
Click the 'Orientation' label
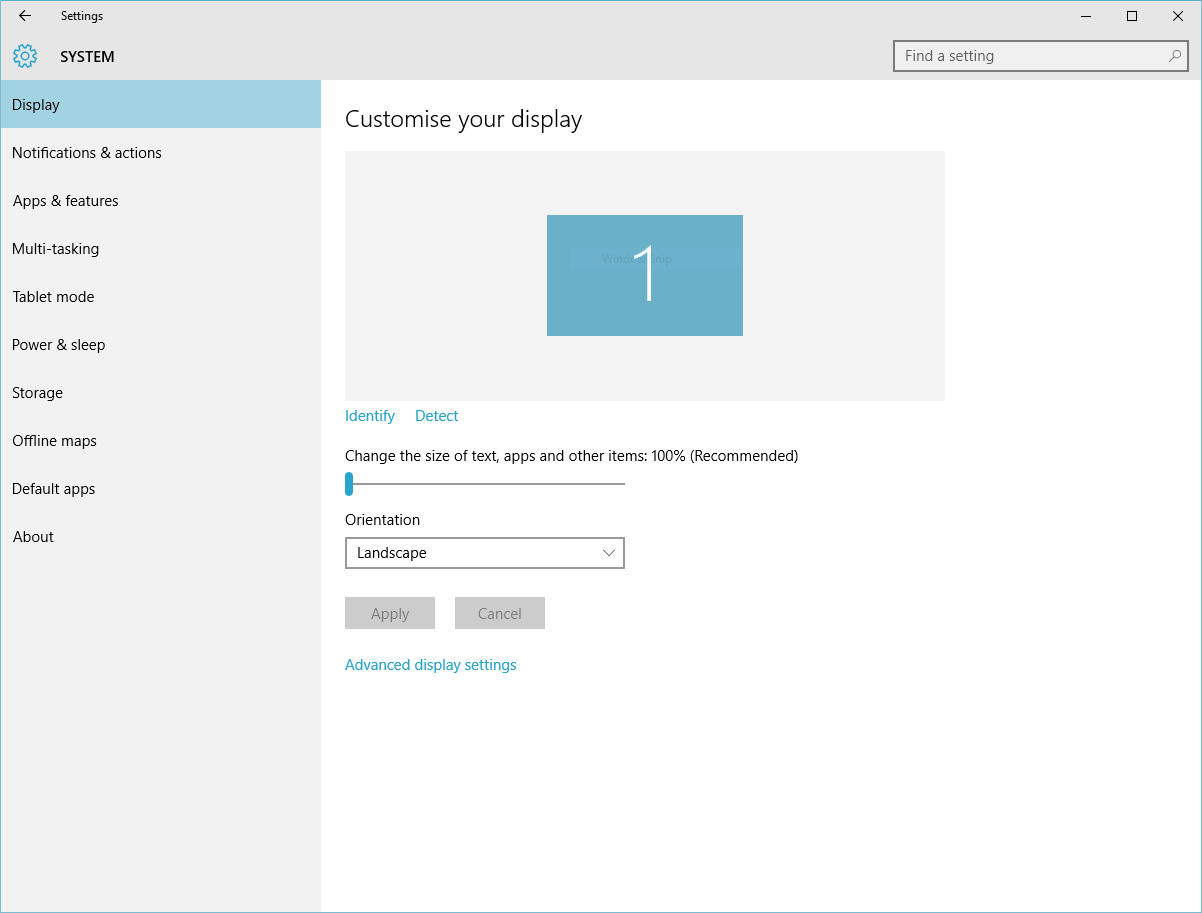pos(383,520)
